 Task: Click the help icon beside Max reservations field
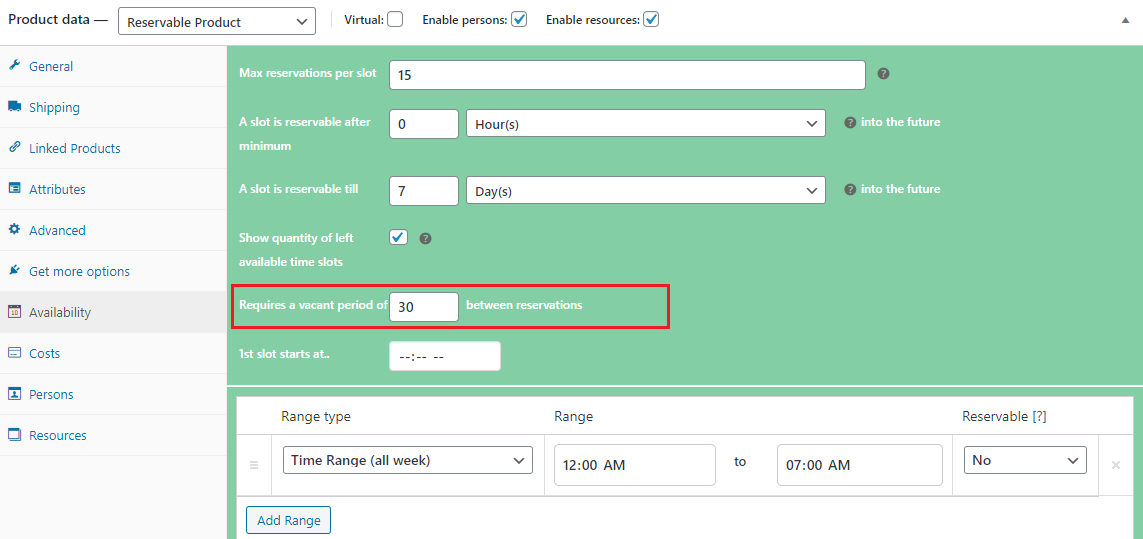tap(883, 74)
